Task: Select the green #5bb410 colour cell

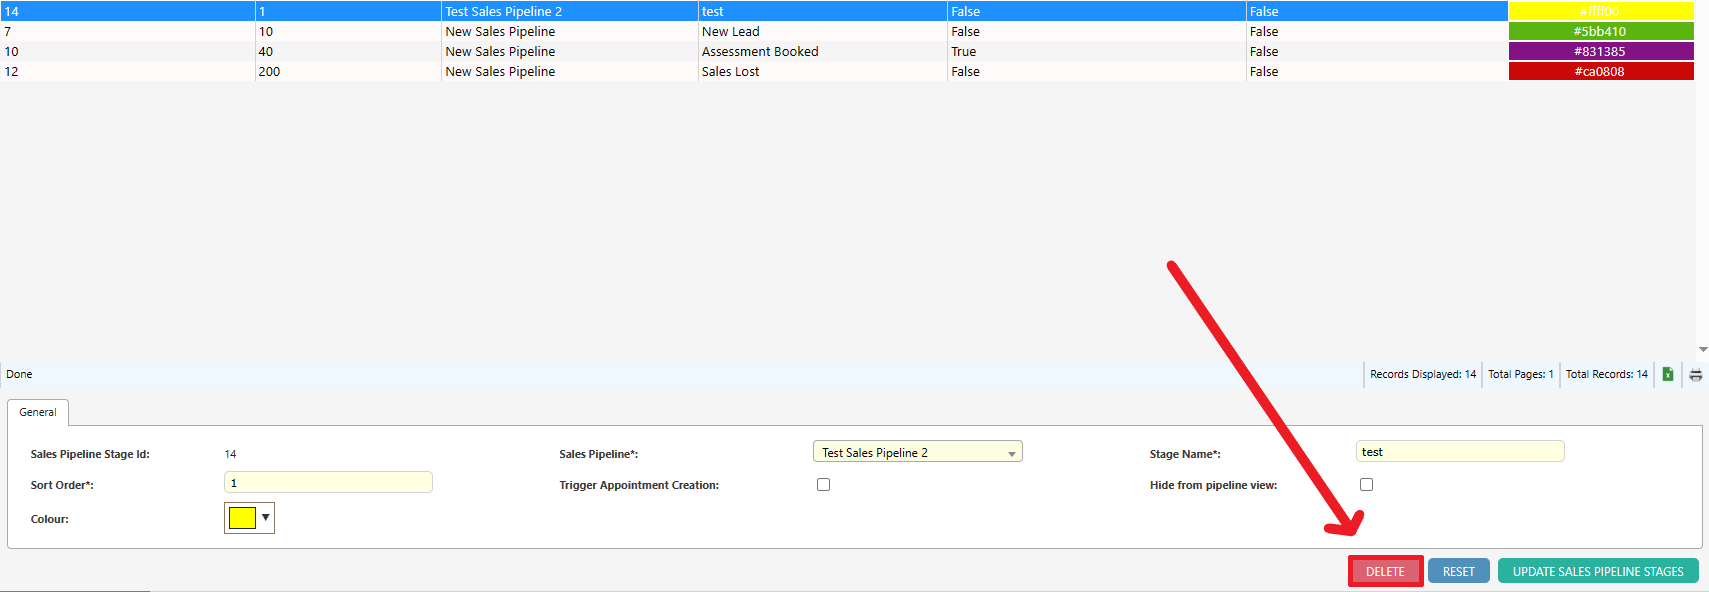Action: click(1600, 31)
